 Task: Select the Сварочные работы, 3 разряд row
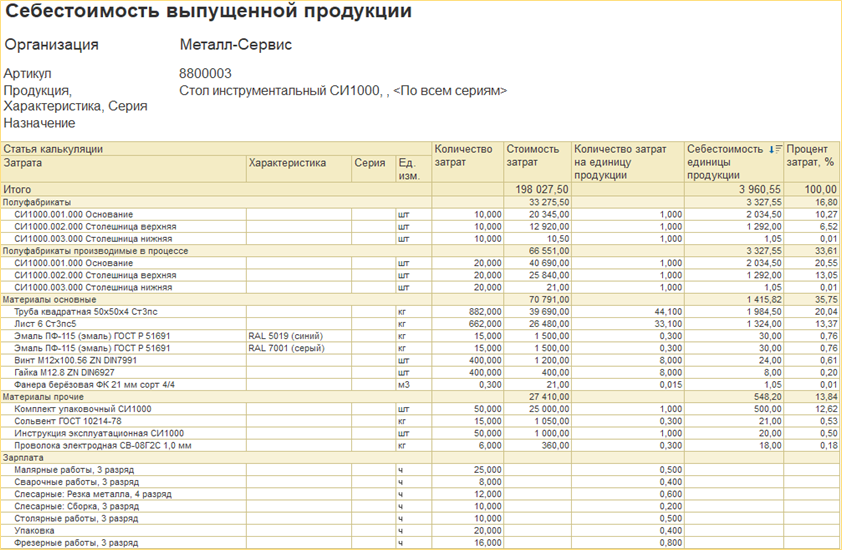pyautogui.click(x=76, y=481)
